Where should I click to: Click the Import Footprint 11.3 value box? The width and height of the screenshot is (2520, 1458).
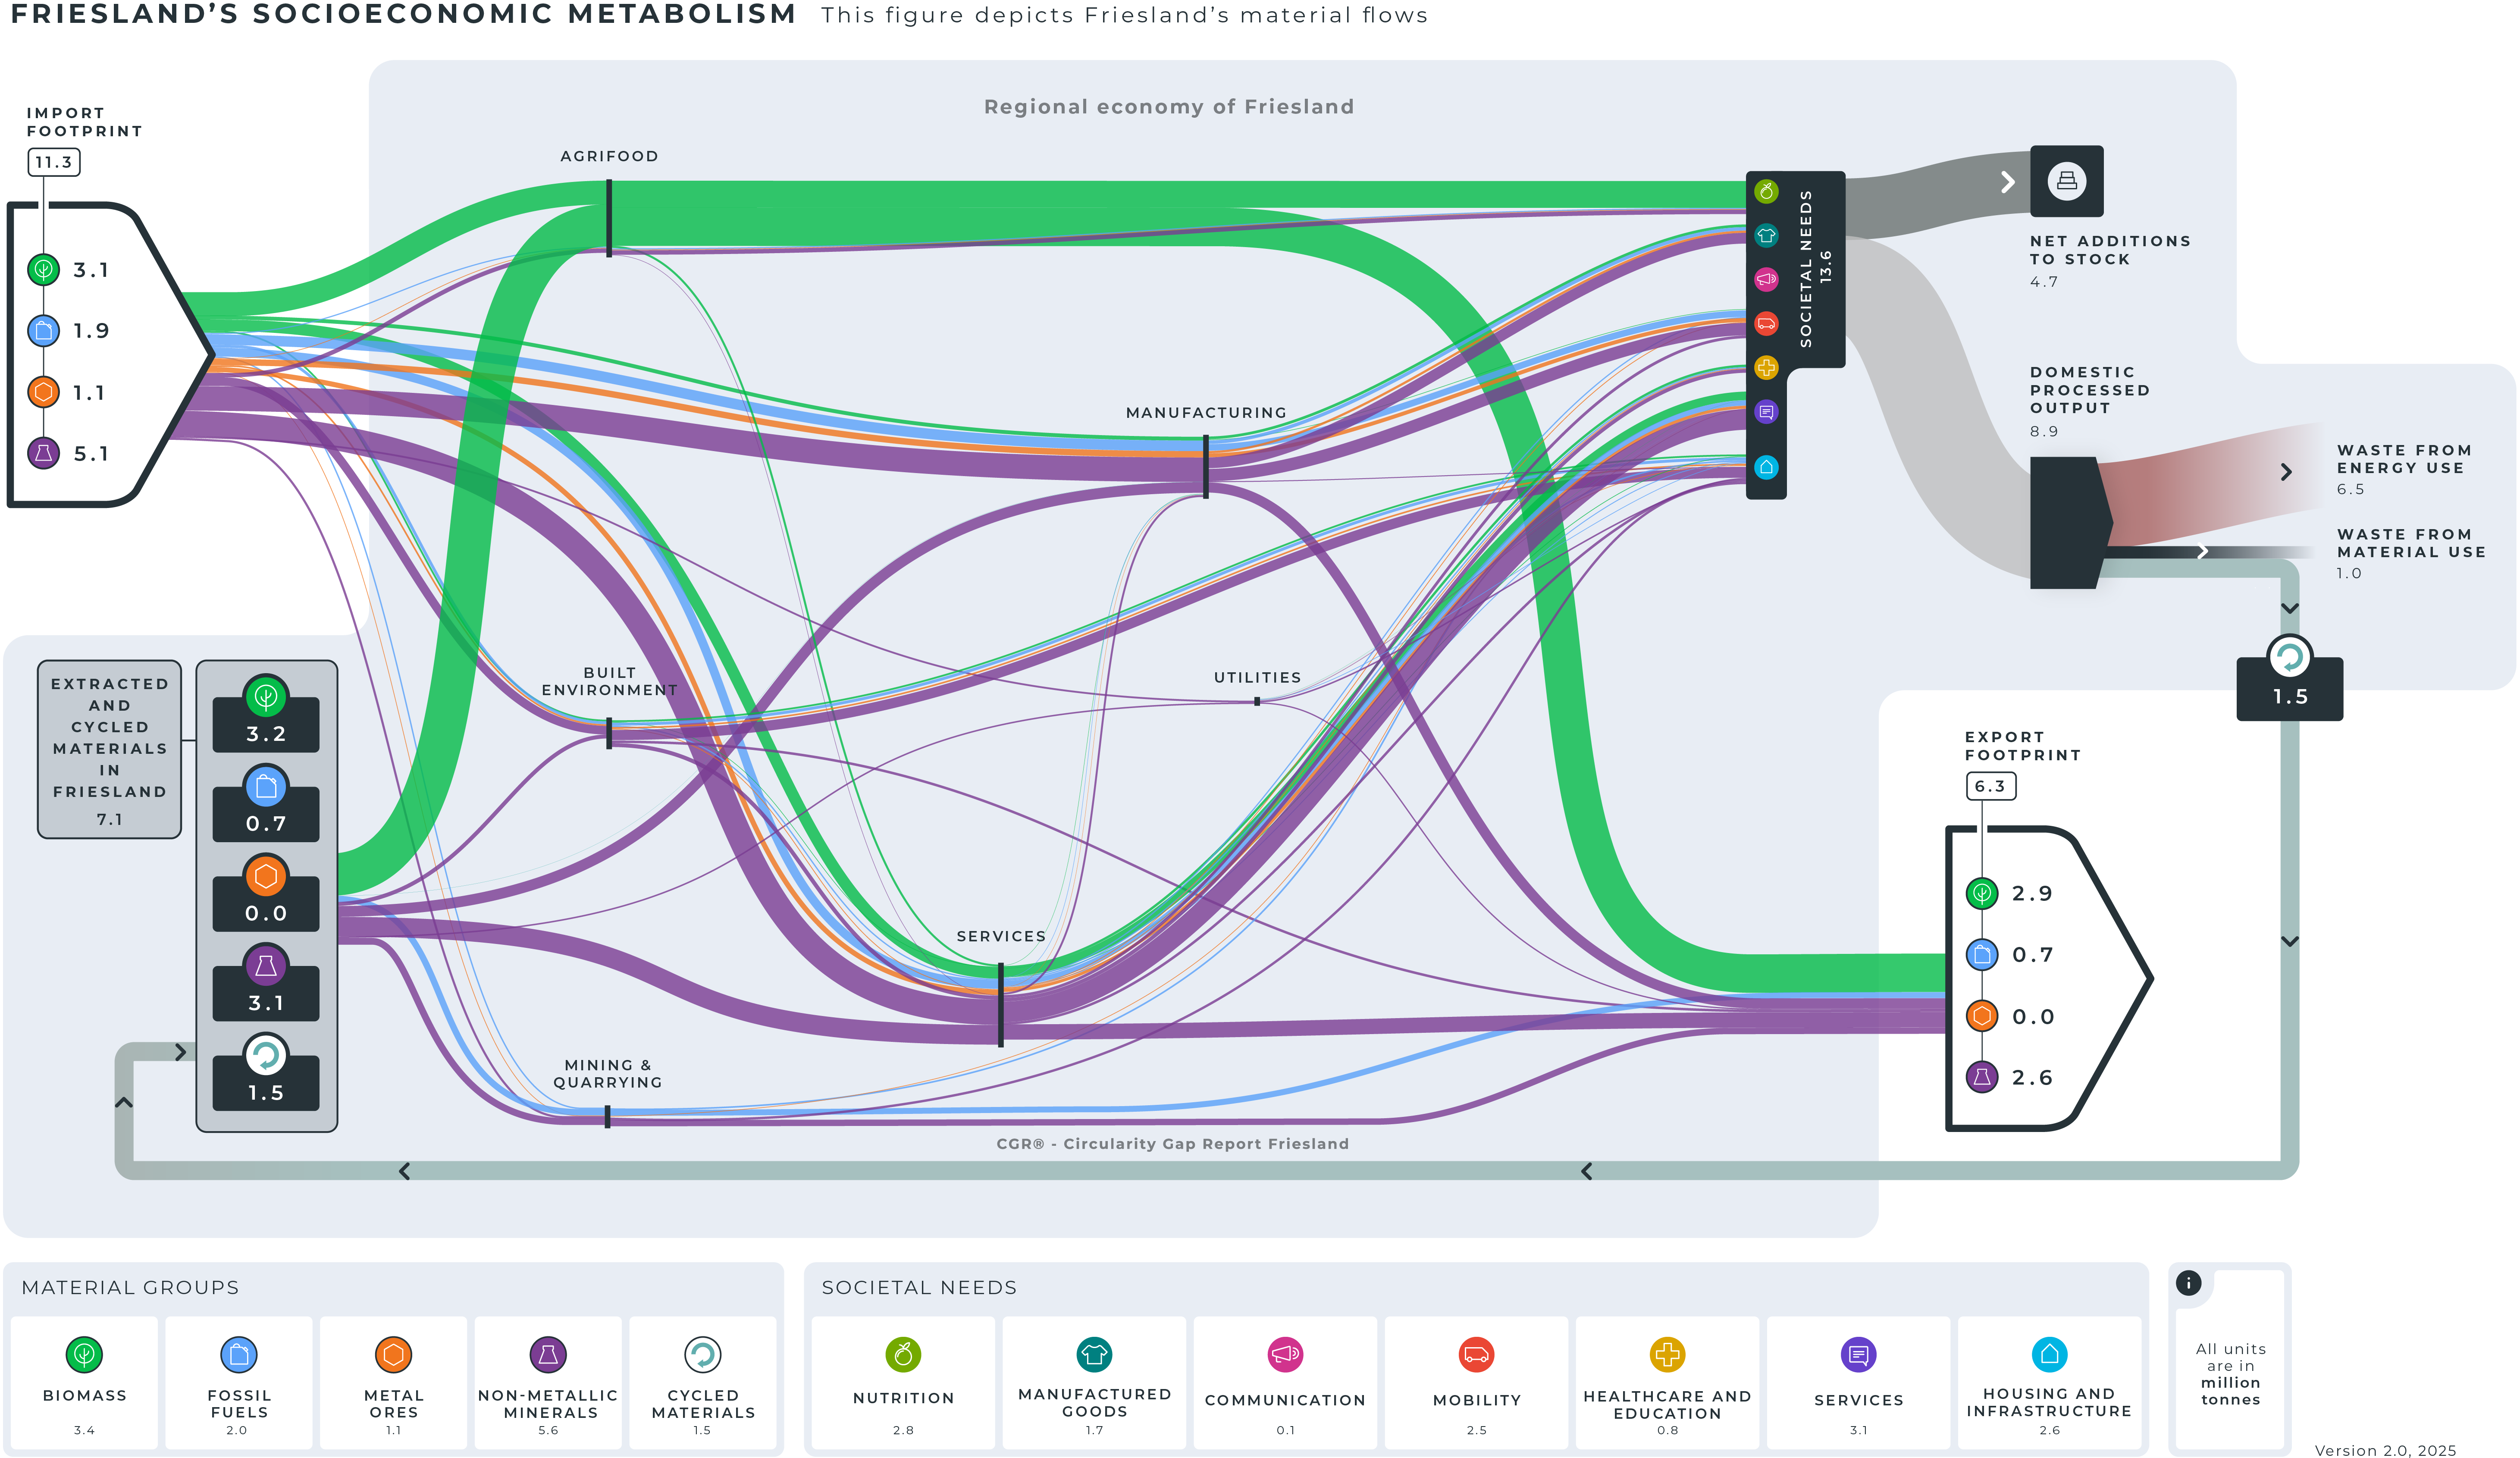53,162
